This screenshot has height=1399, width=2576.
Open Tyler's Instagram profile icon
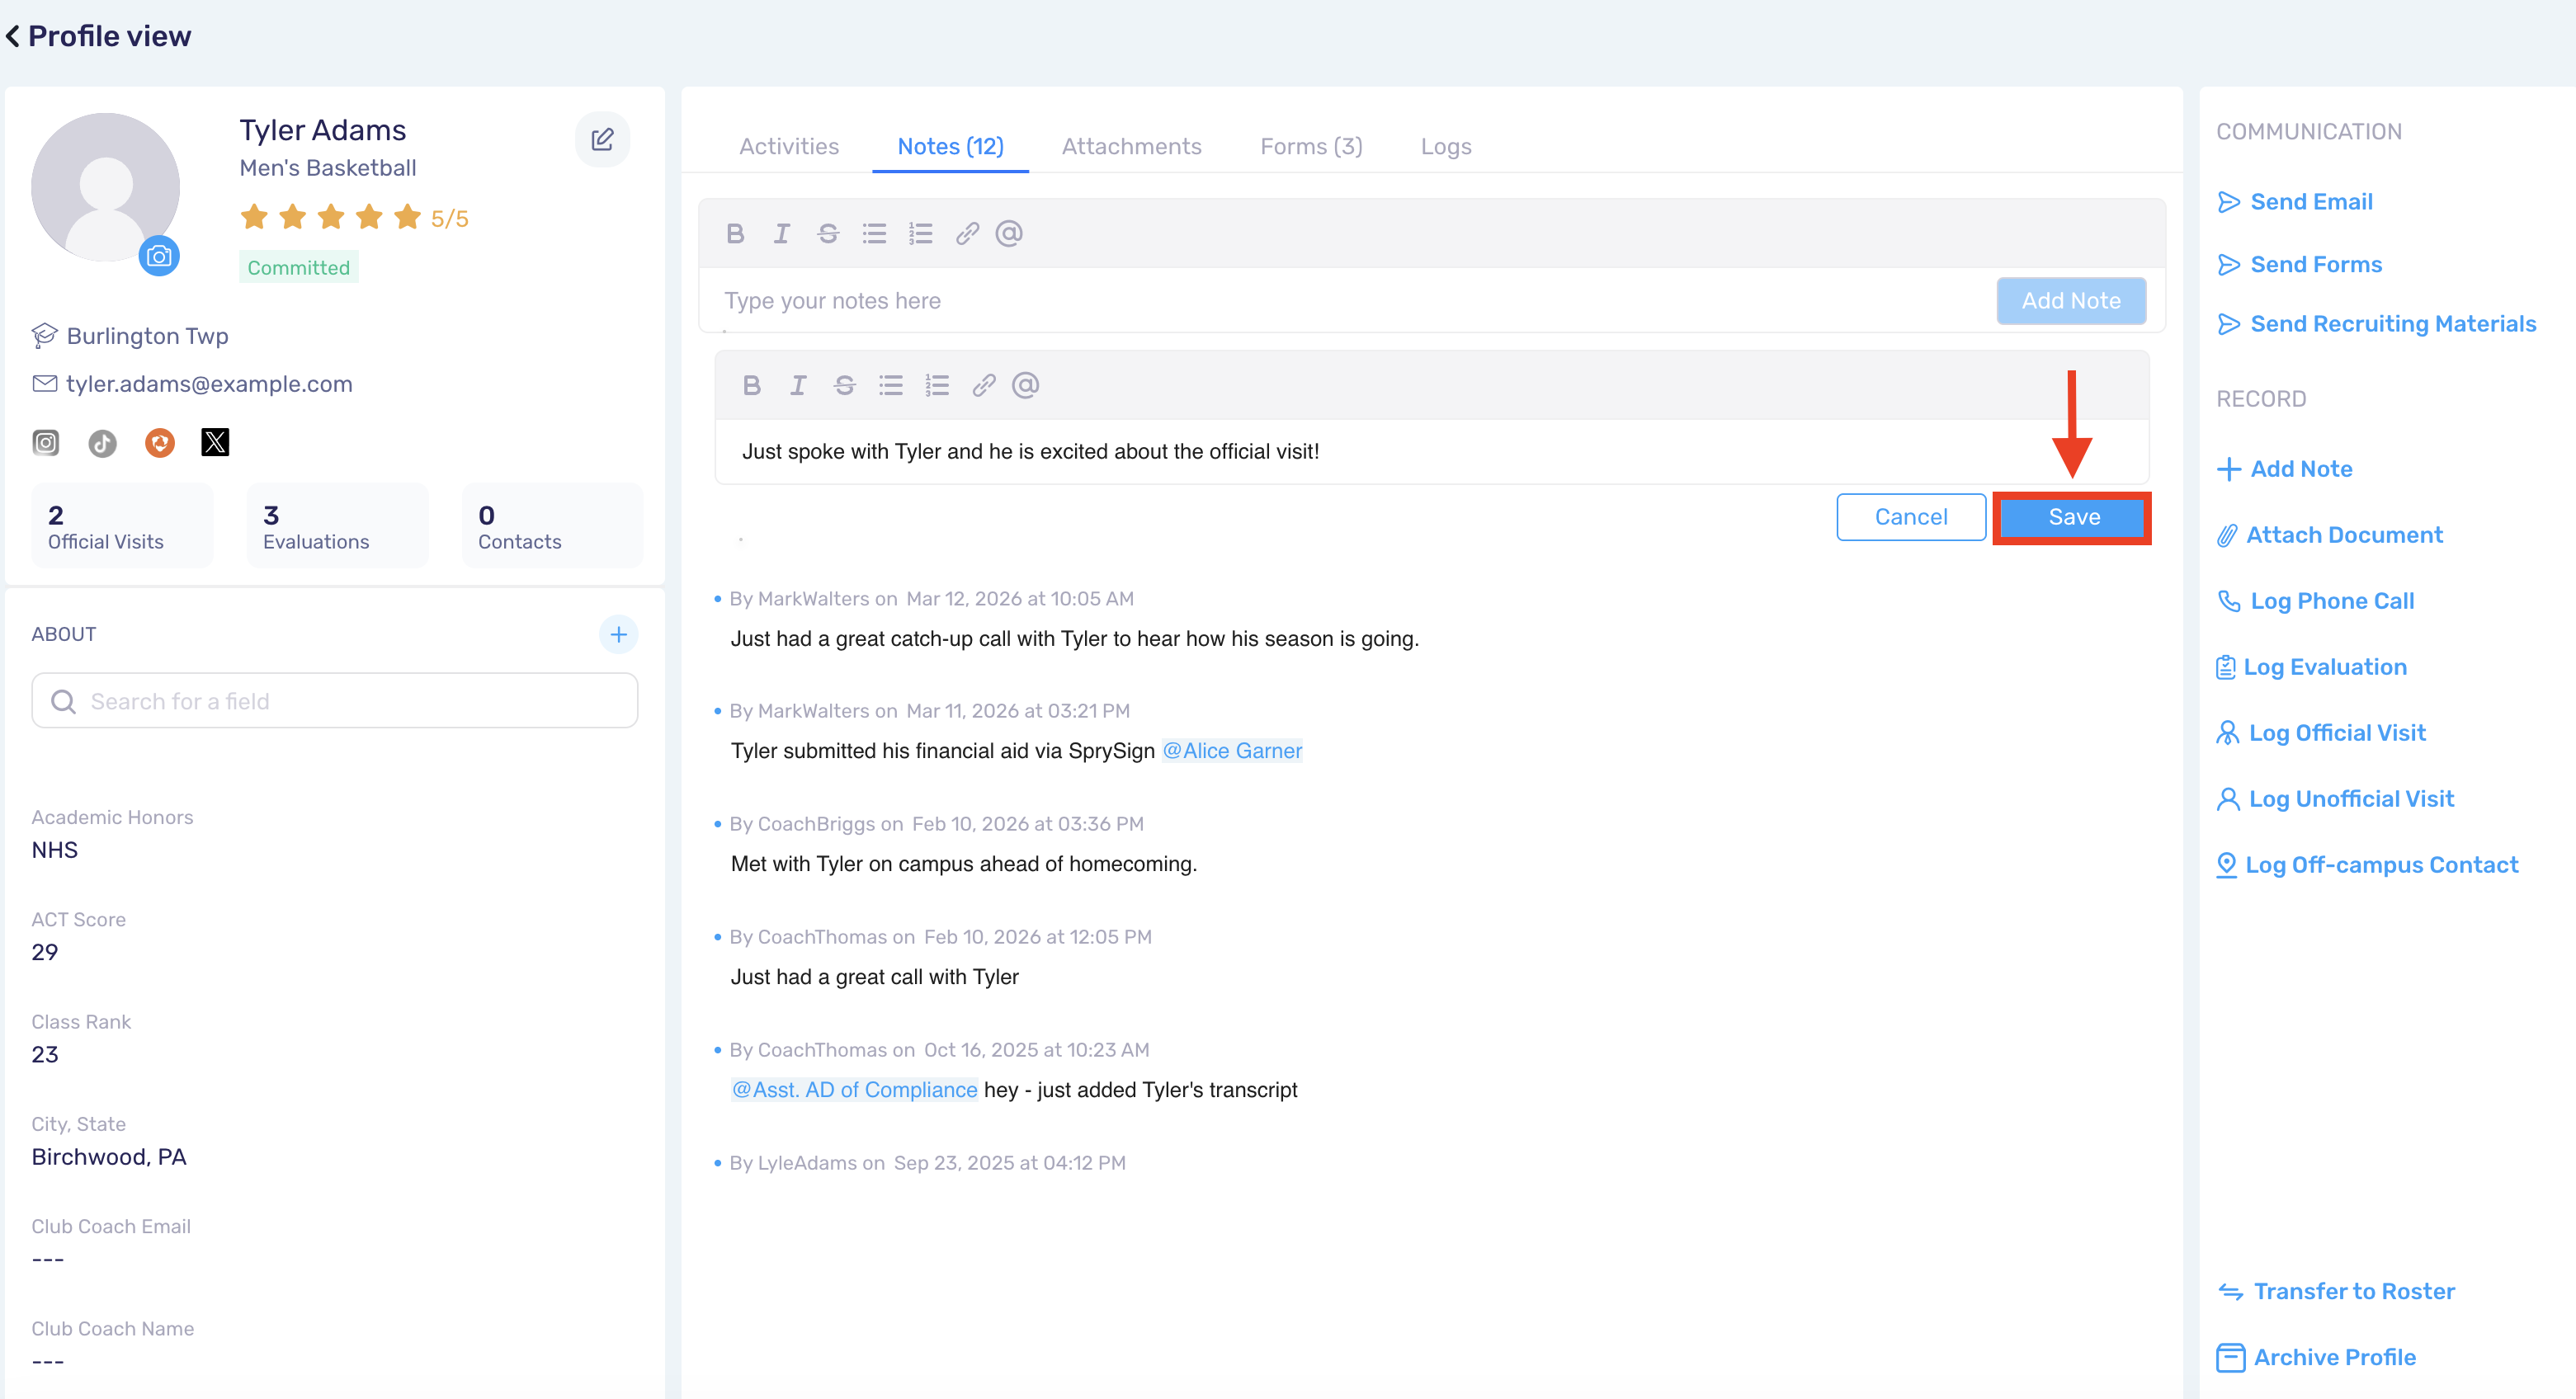[x=46, y=442]
